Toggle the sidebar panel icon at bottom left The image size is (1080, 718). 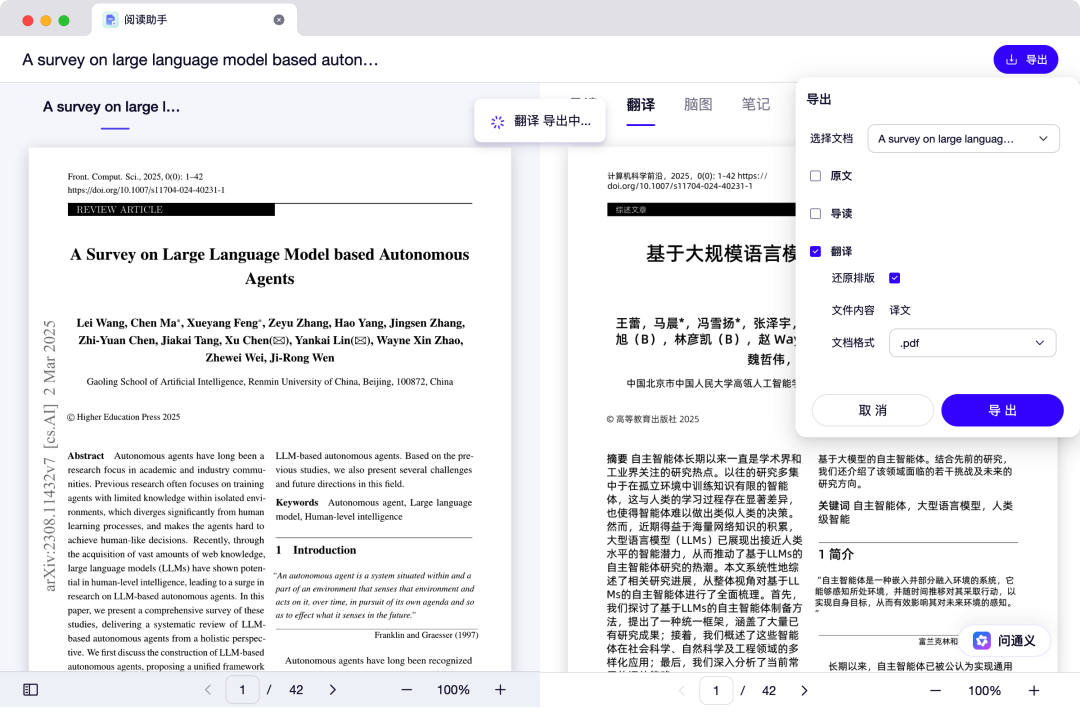31,690
